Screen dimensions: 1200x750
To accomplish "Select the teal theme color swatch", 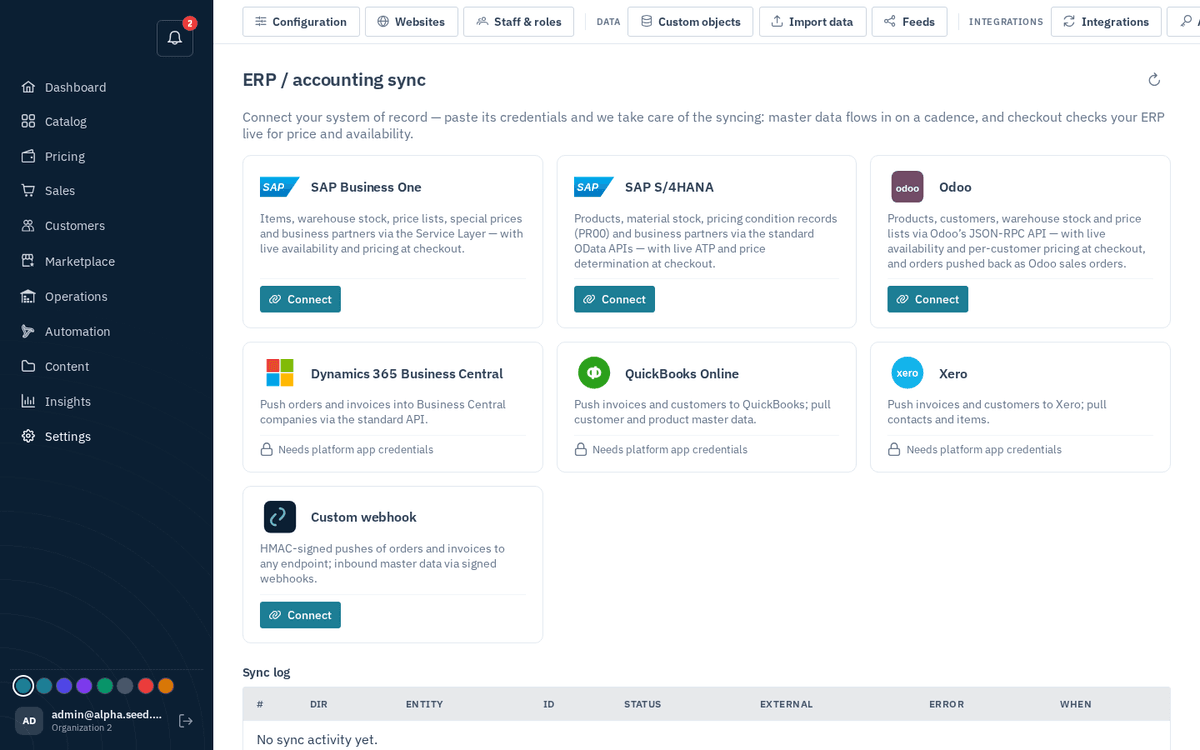I will click(x=23, y=686).
